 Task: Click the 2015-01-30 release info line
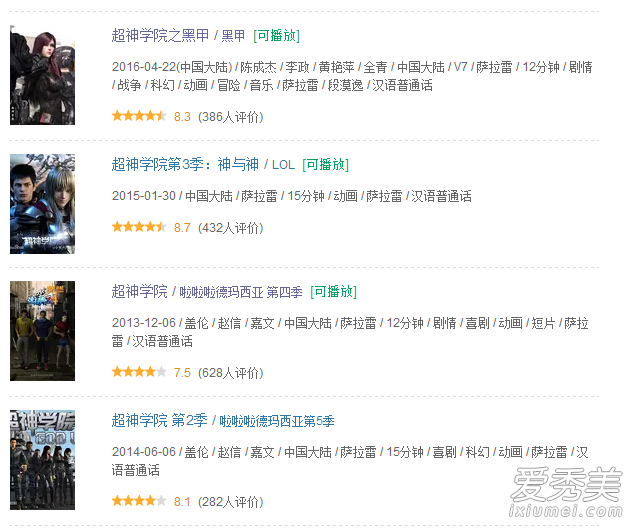pos(292,196)
